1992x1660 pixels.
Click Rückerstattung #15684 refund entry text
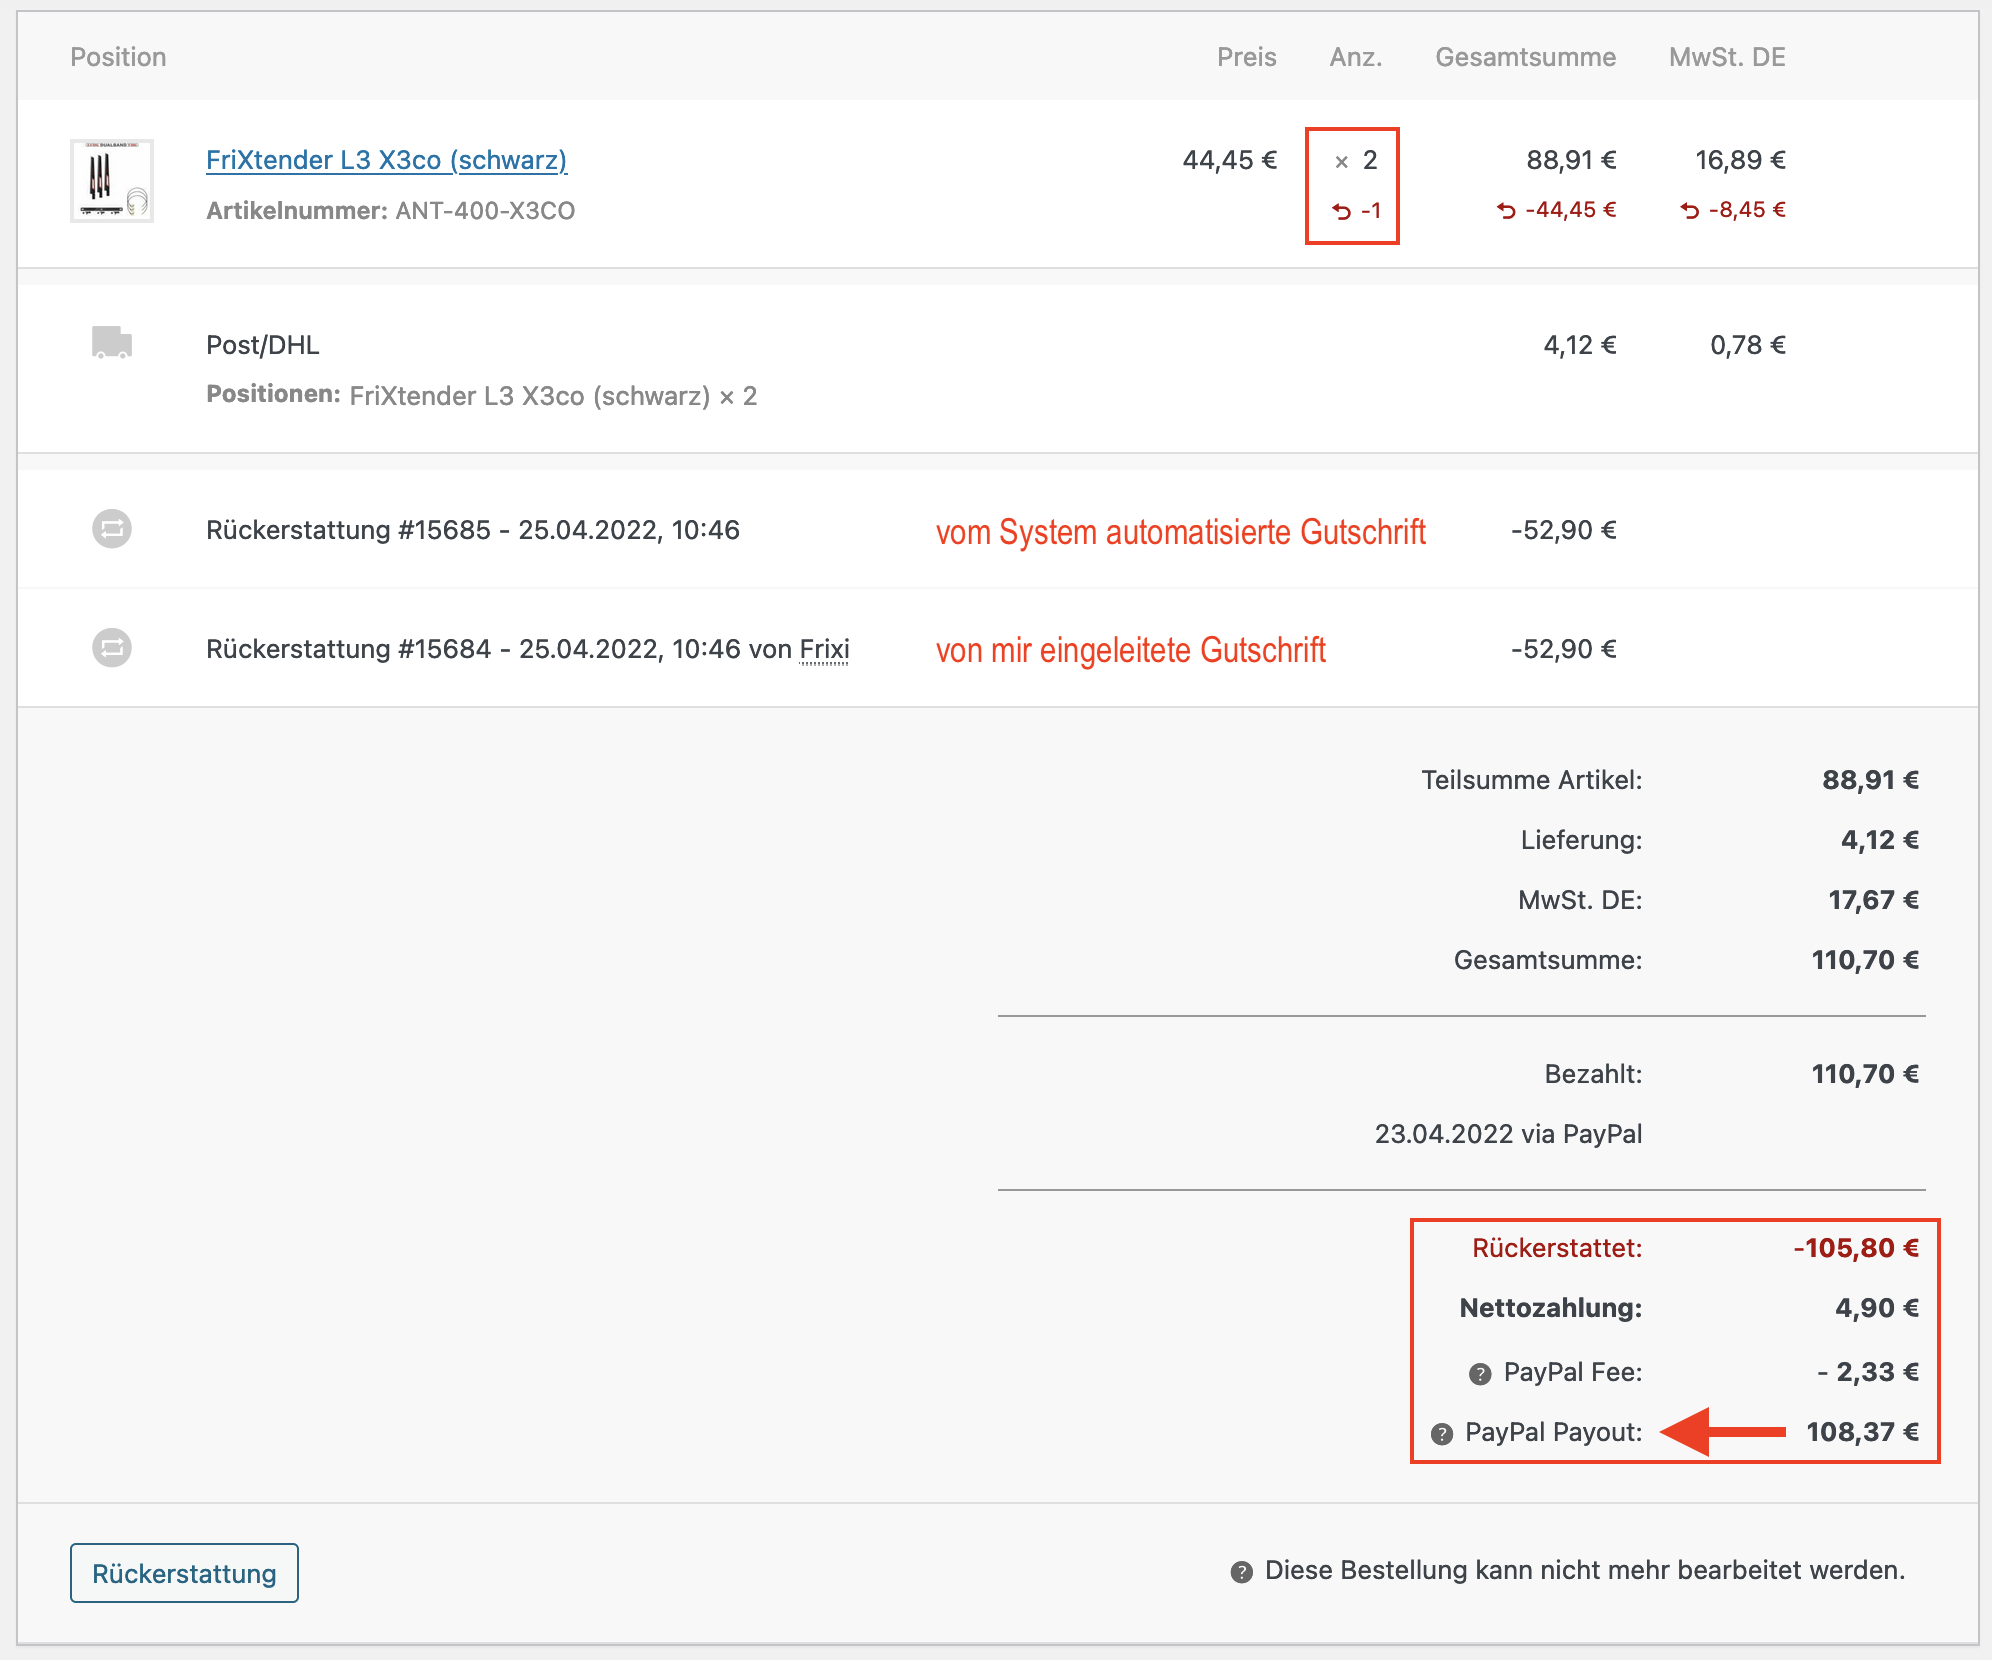(528, 649)
